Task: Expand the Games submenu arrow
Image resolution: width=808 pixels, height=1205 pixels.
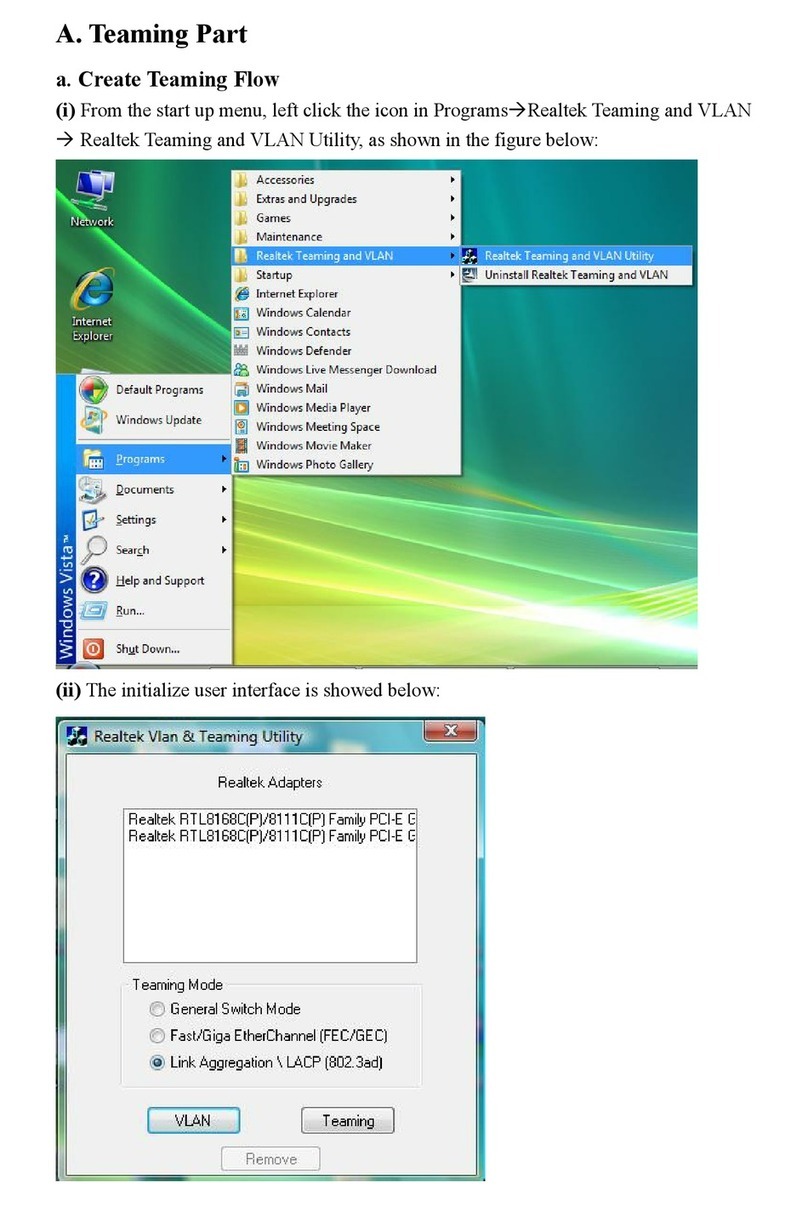Action: pyautogui.click(x=453, y=218)
